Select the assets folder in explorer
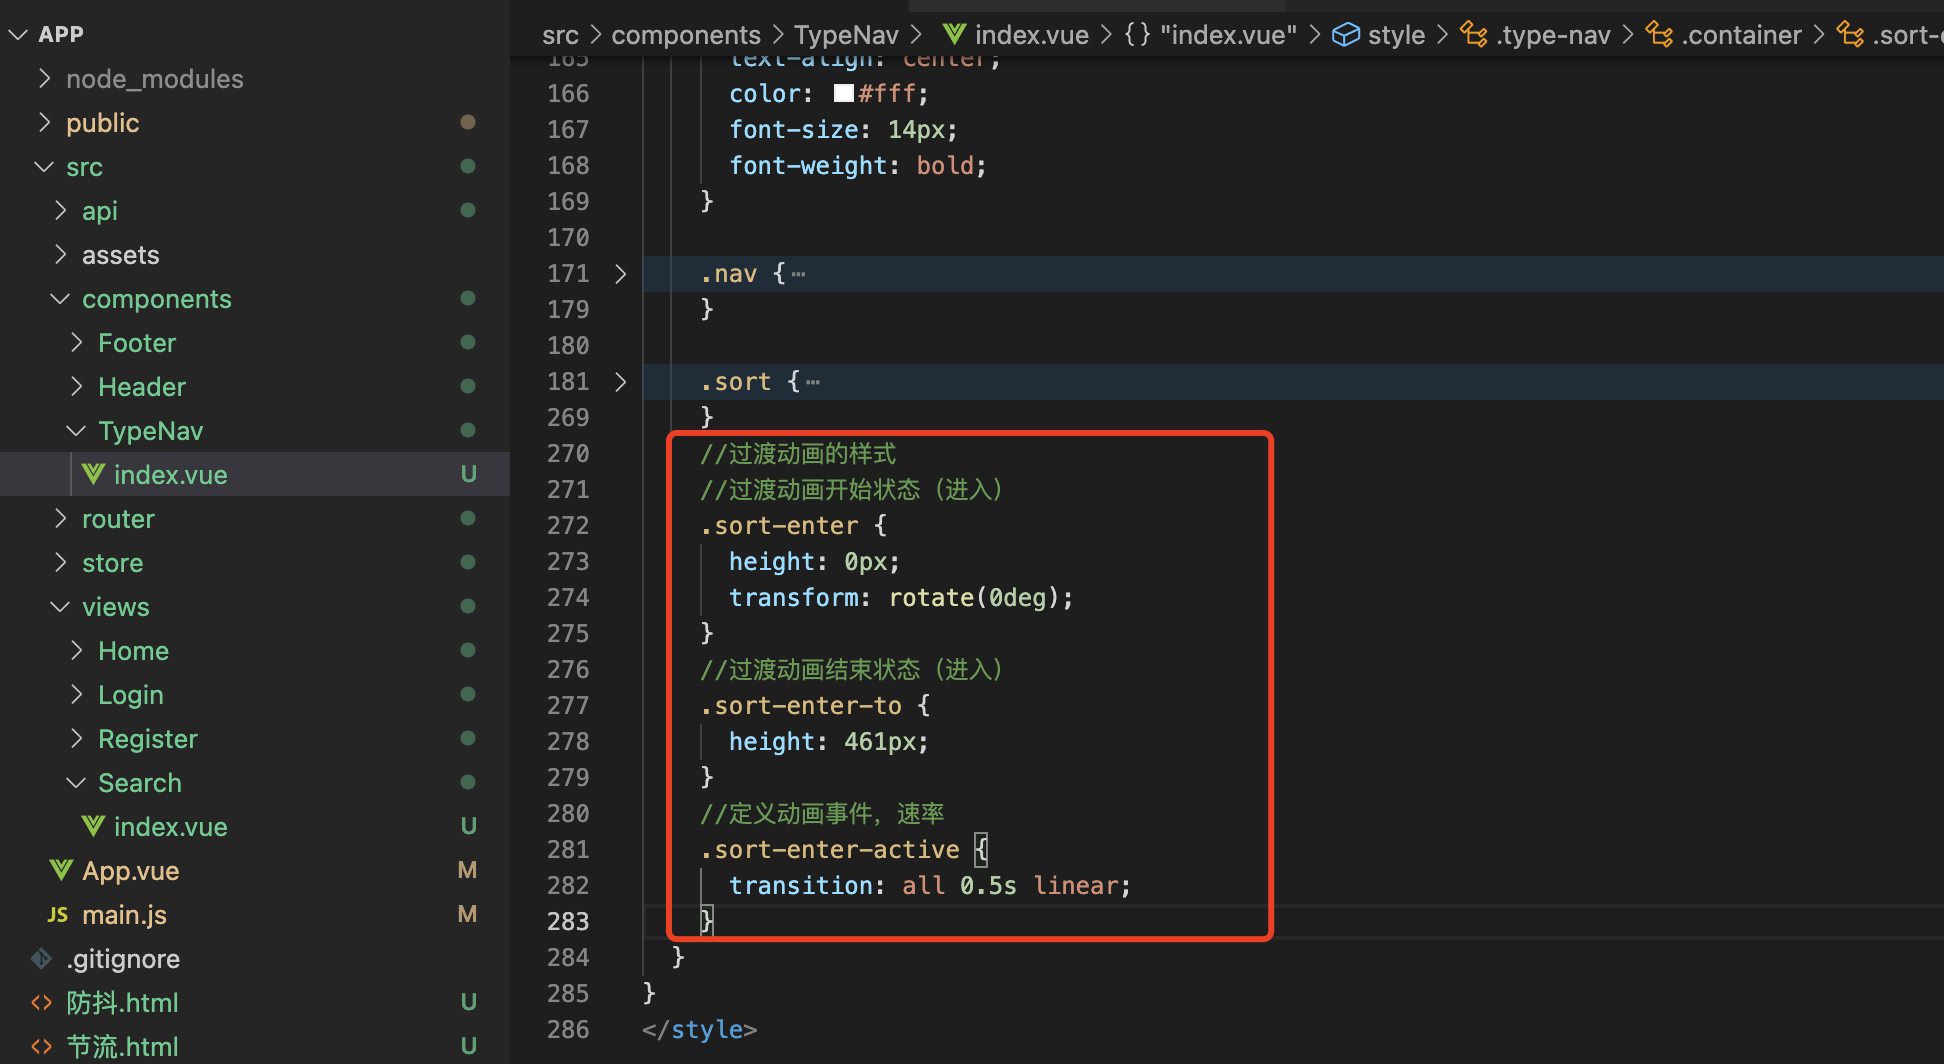The width and height of the screenshot is (1944, 1064). click(255, 254)
